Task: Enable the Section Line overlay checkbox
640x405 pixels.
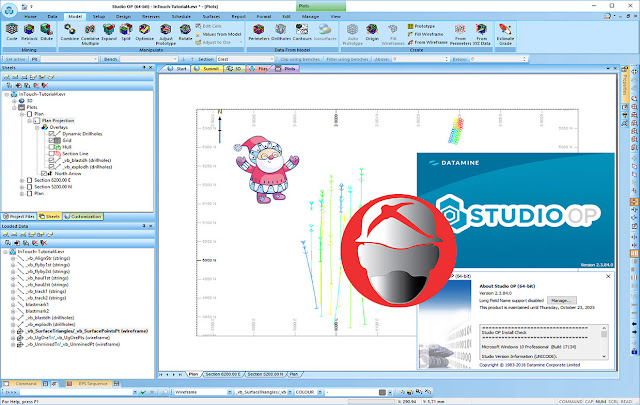Action: click(x=51, y=154)
